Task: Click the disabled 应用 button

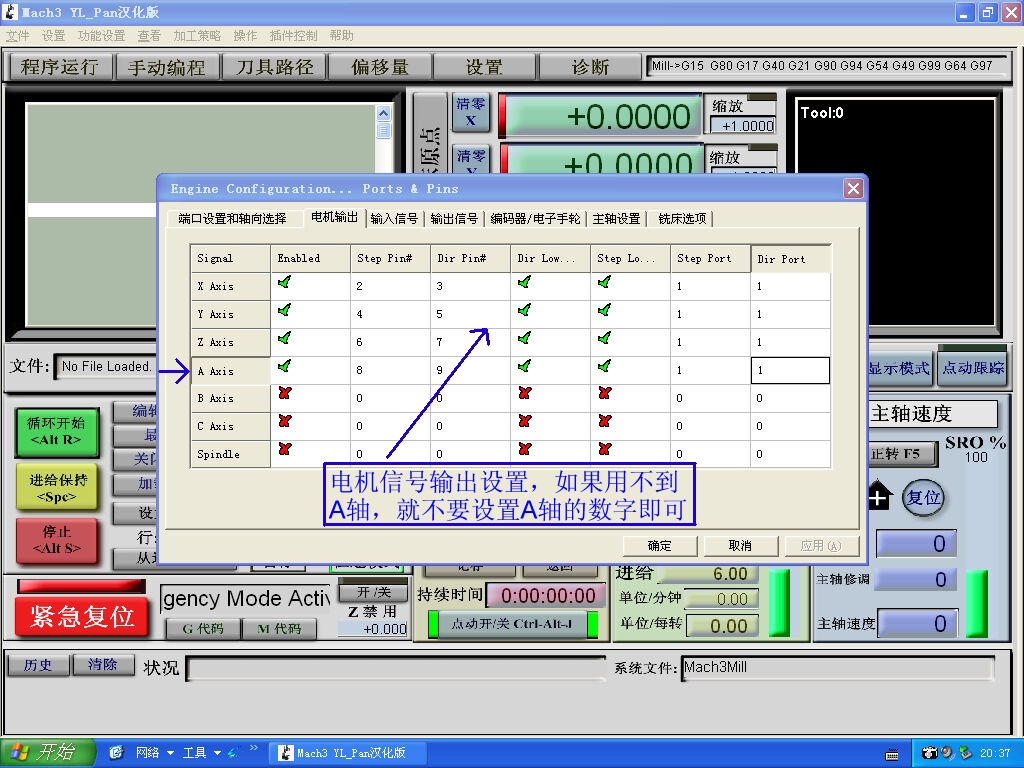Action: point(820,546)
